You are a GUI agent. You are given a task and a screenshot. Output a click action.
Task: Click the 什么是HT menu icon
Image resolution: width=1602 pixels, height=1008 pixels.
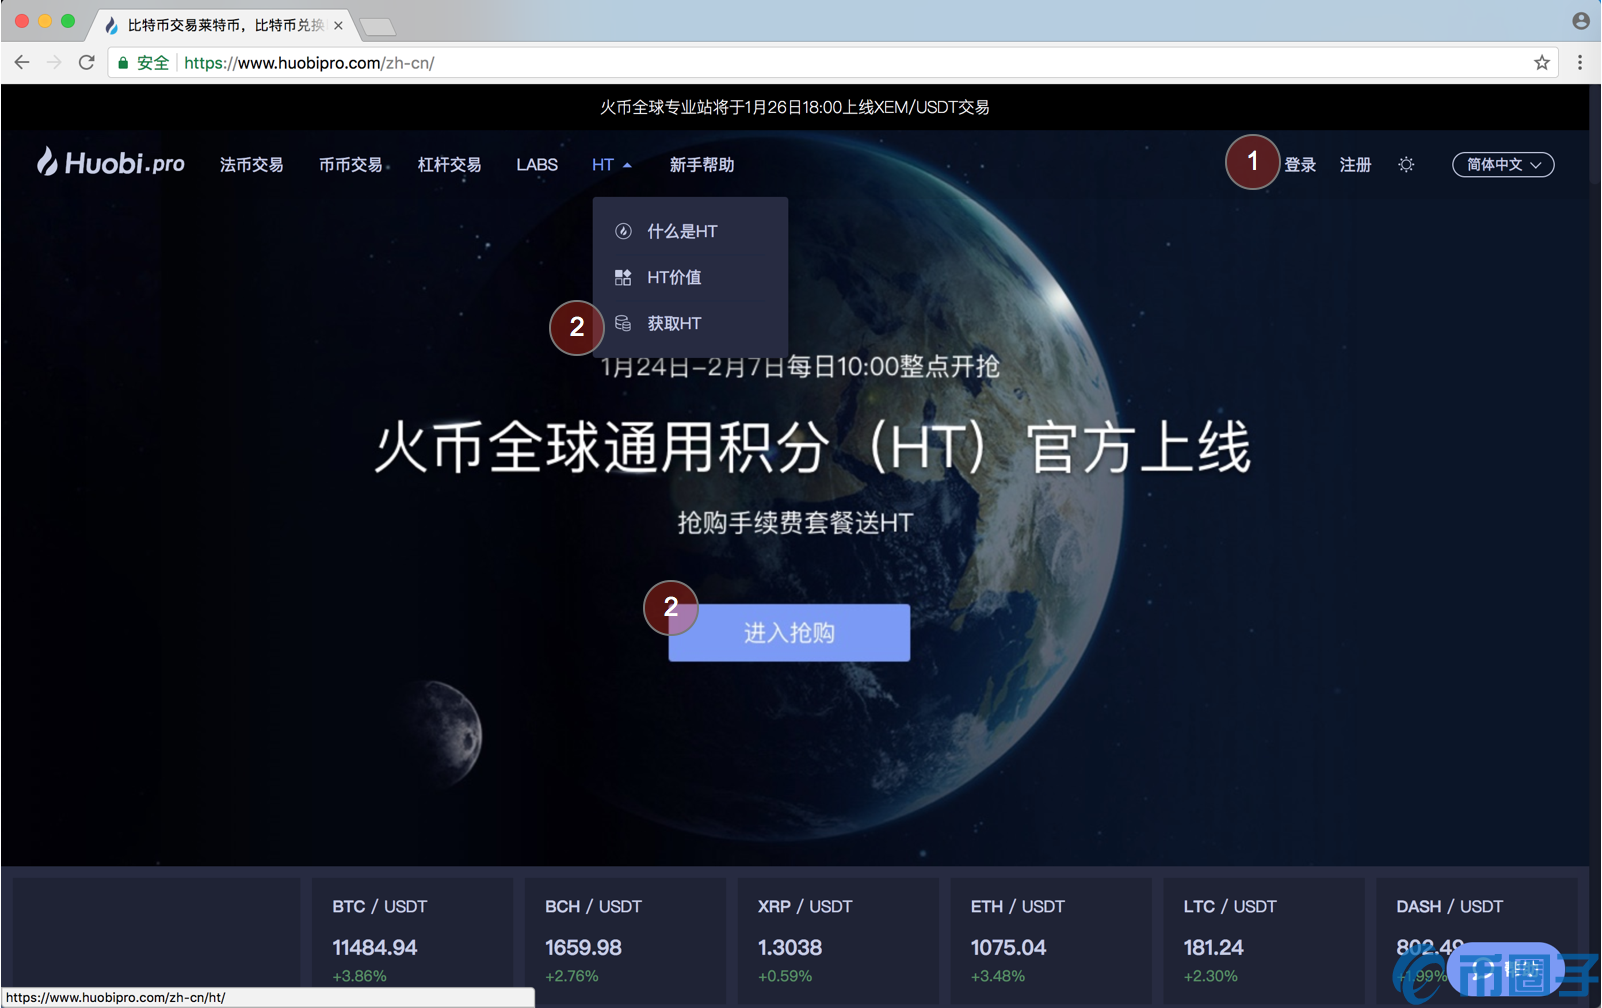pyautogui.click(x=623, y=231)
